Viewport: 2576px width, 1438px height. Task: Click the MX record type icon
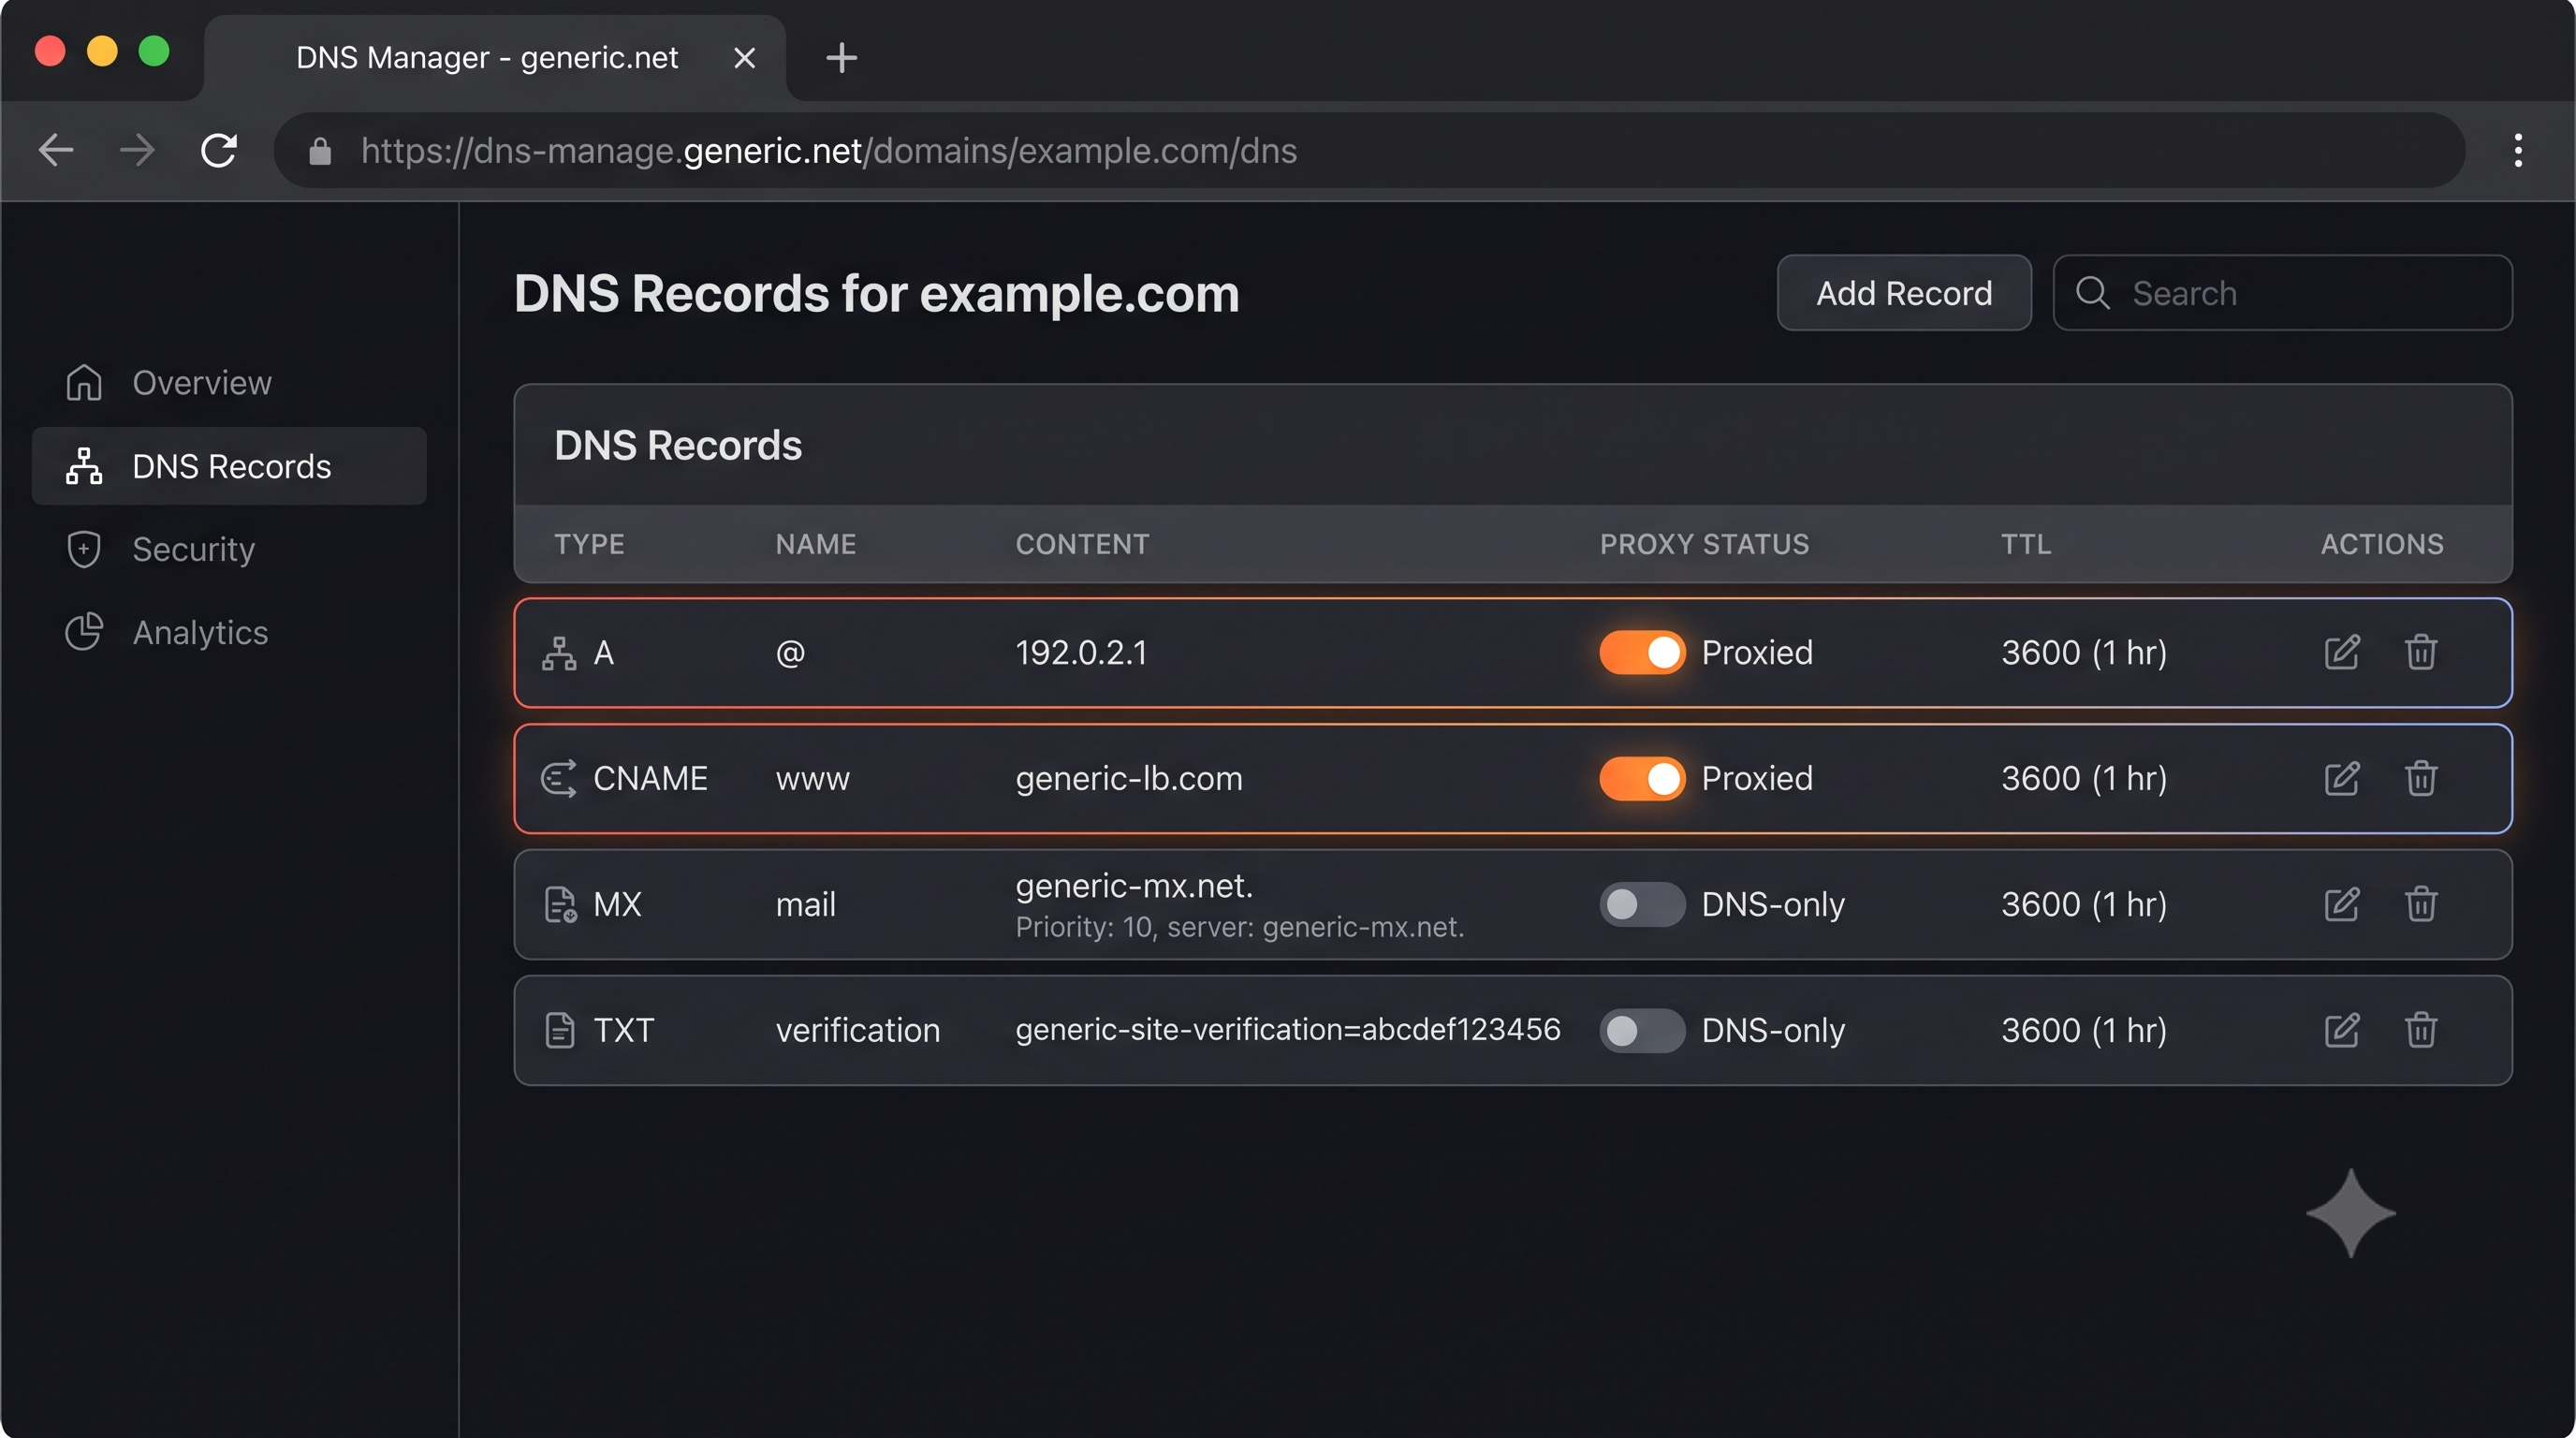[x=560, y=904]
